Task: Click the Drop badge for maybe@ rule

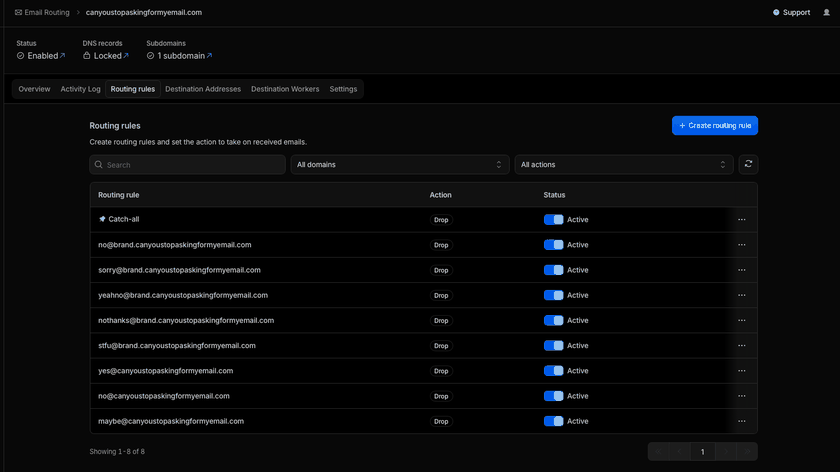Action: (441, 422)
